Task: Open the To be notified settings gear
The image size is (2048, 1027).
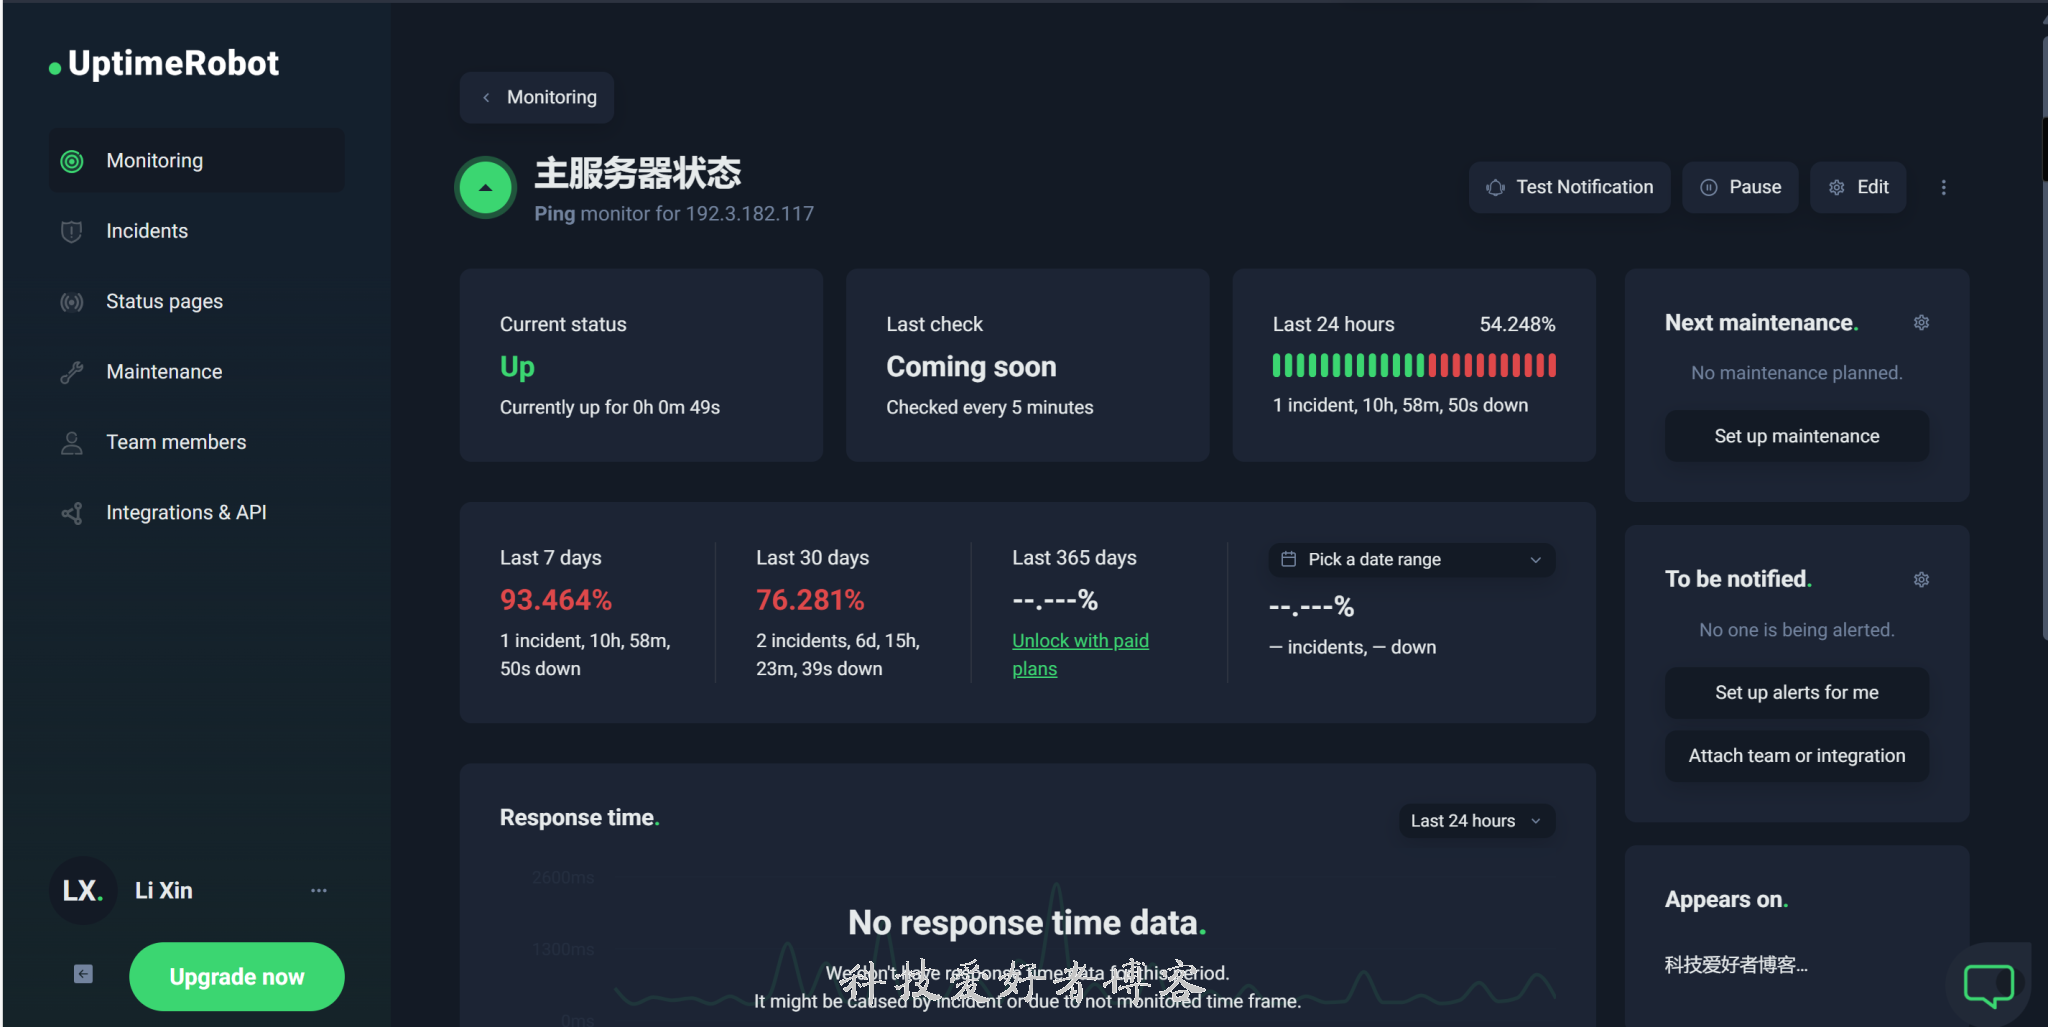Action: click(1921, 580)
